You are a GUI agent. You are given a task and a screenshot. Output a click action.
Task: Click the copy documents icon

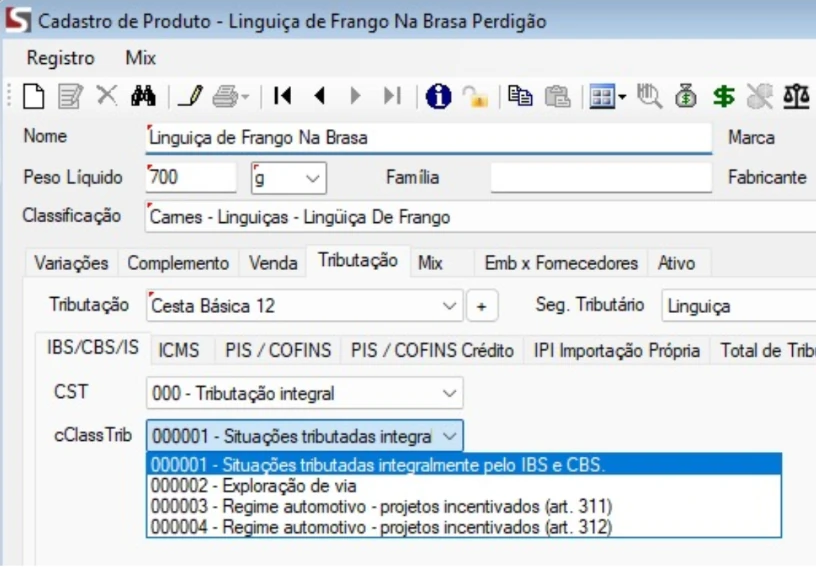point(520,97)
